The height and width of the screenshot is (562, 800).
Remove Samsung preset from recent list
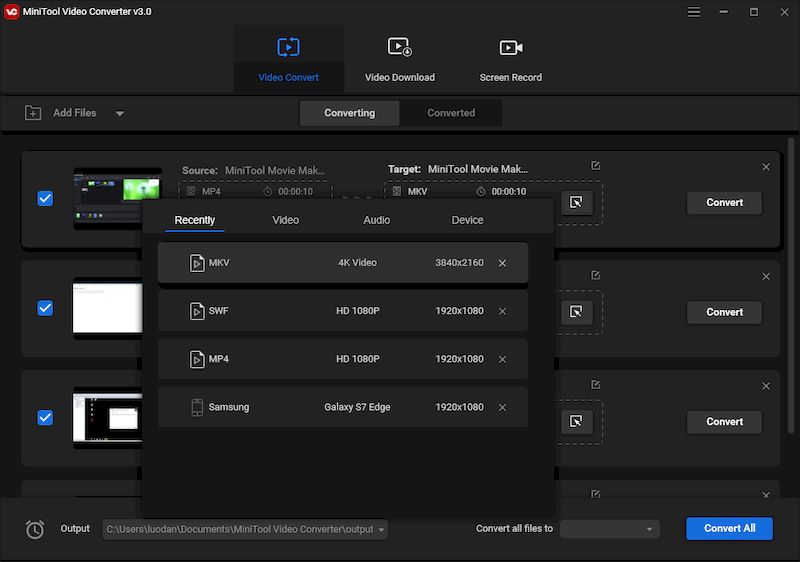tap(503, 407)
